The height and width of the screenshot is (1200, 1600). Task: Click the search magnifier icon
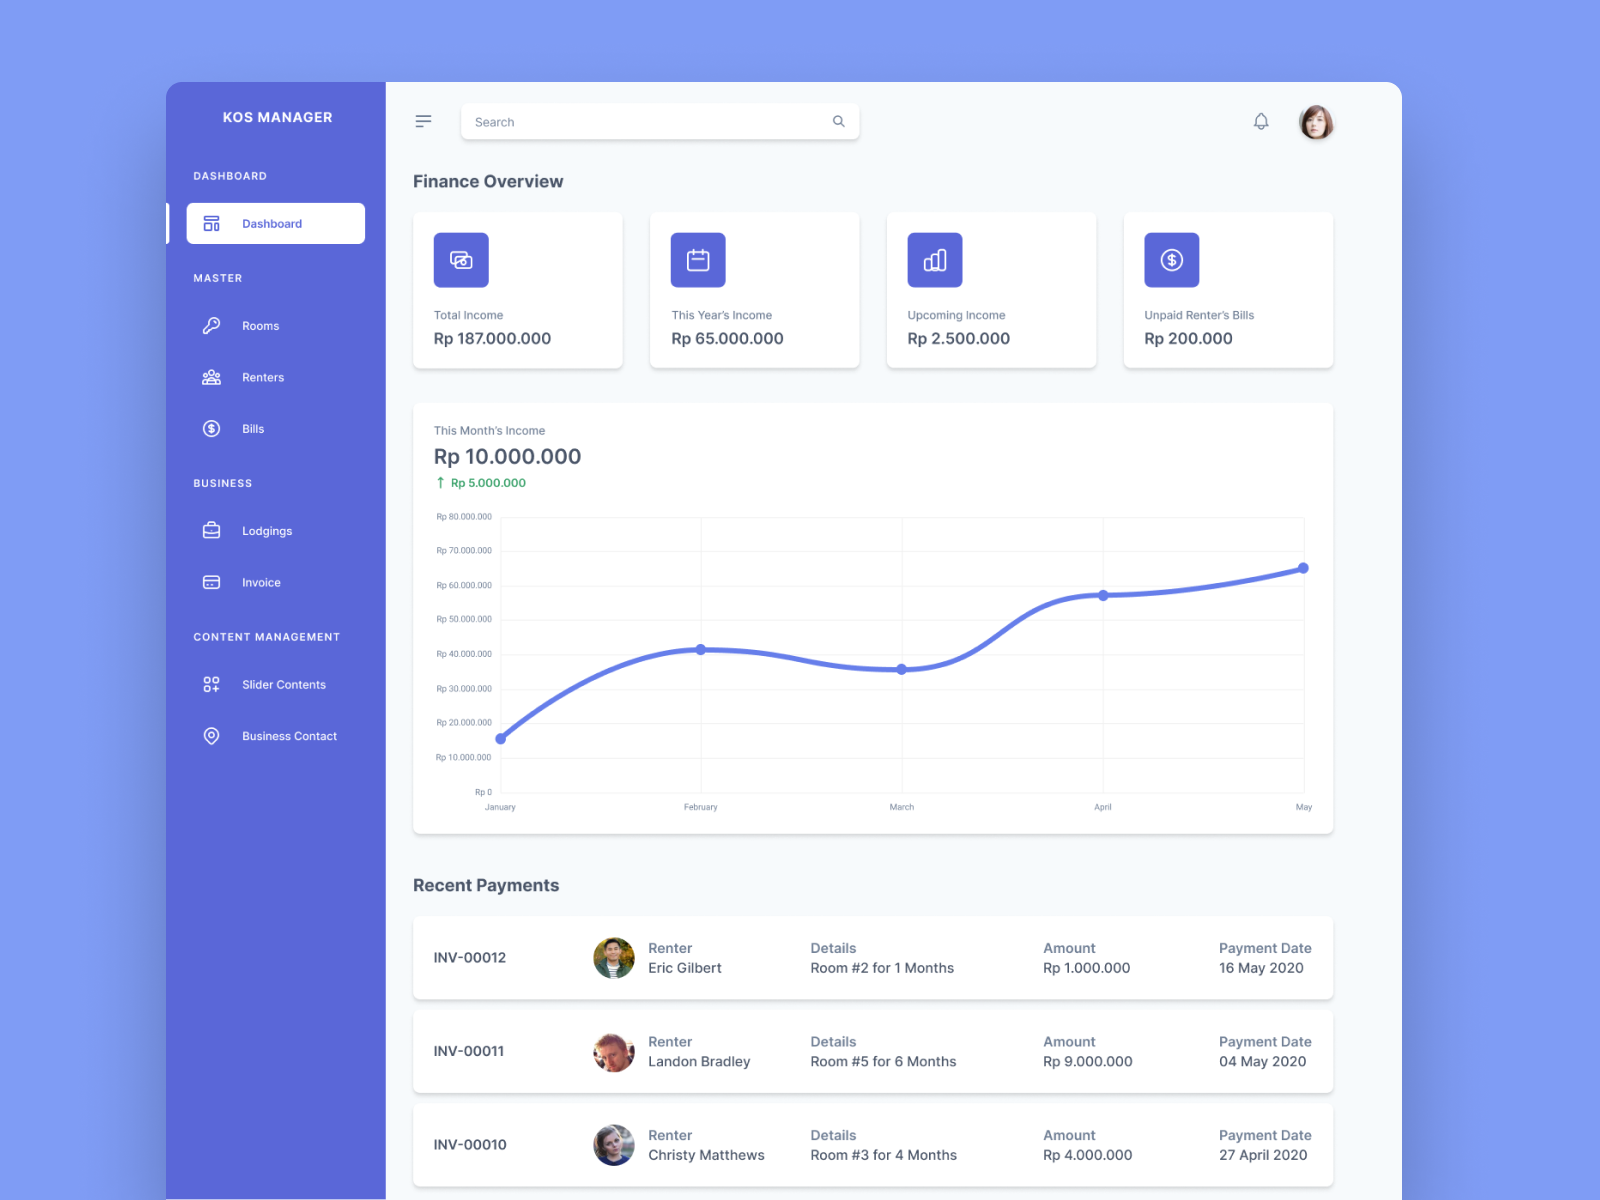[838, 121]
